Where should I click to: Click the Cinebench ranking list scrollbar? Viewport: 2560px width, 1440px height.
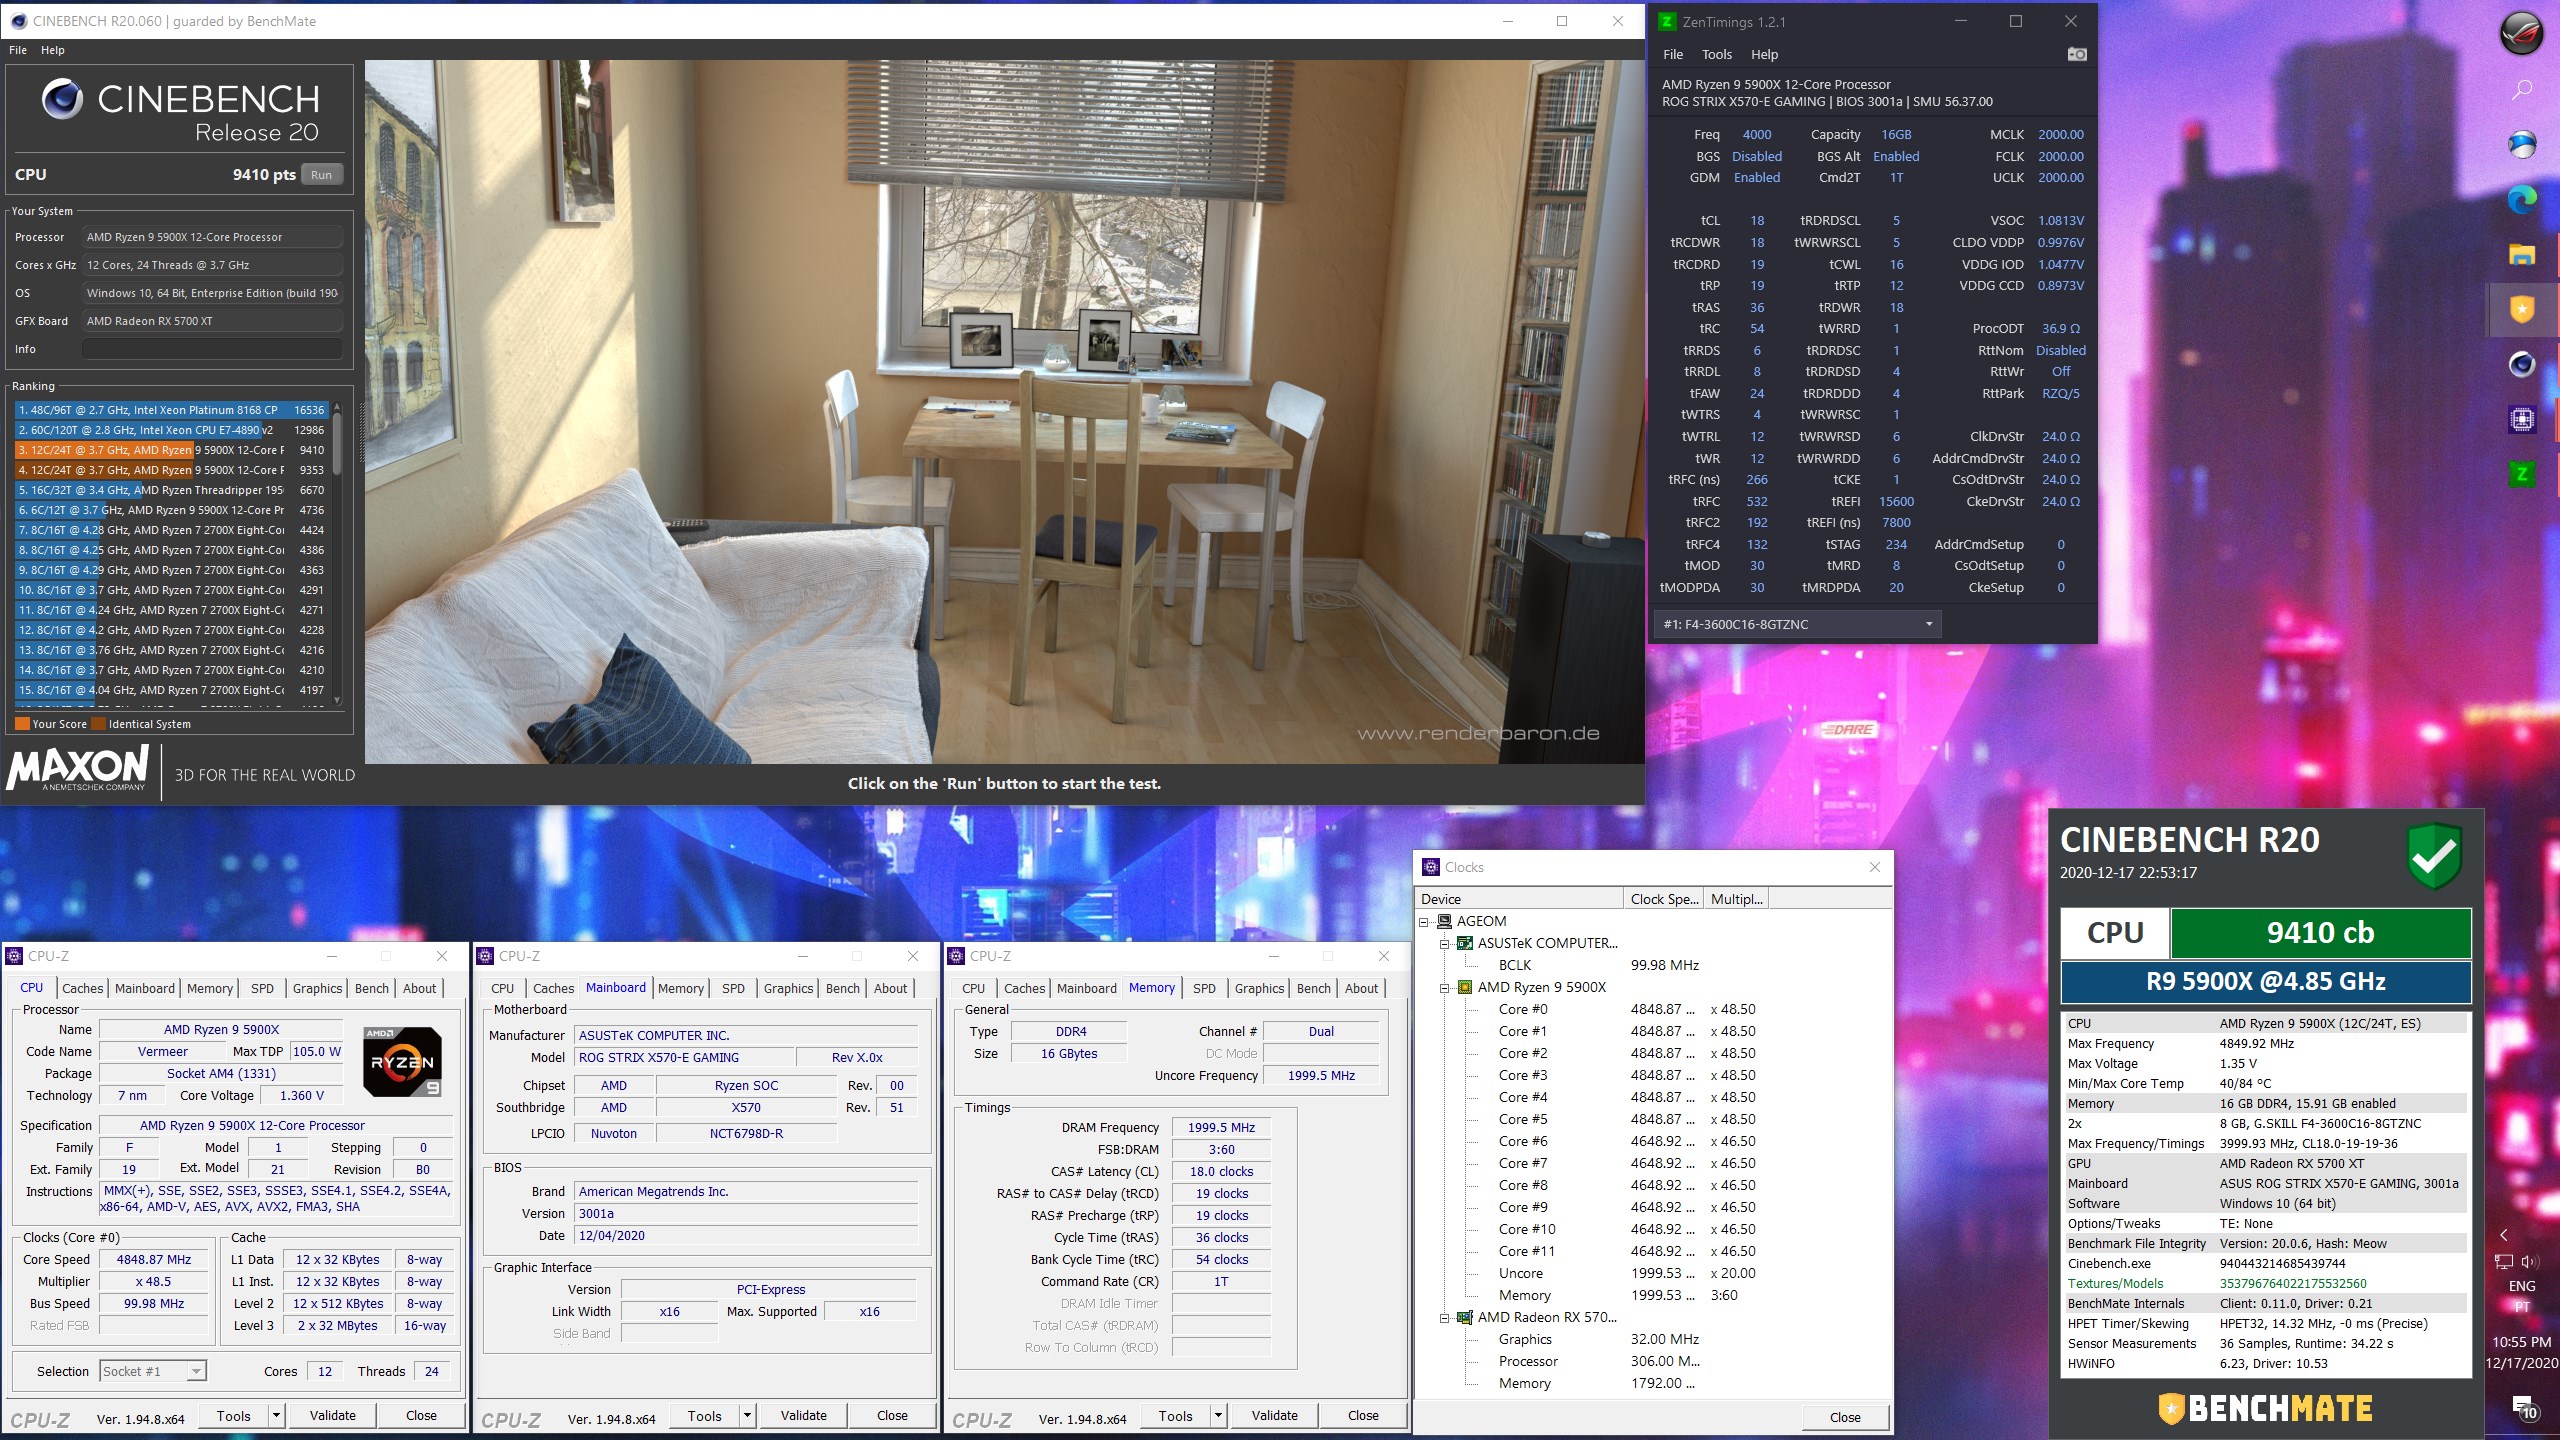(x=337, y=444)
